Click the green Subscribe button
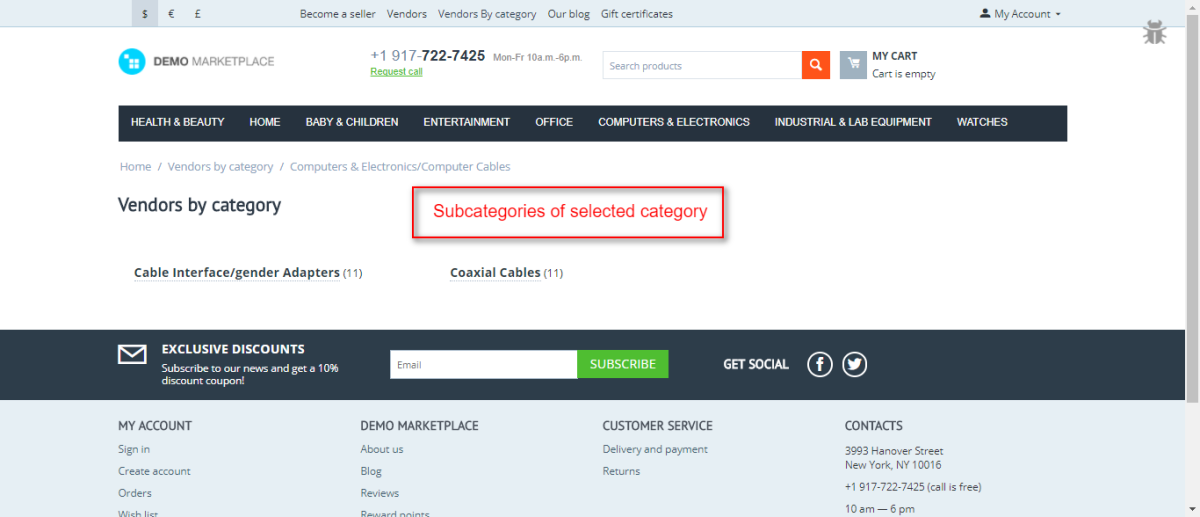Viewport: 1200px width, 517px height. click(x=623, y=364)
